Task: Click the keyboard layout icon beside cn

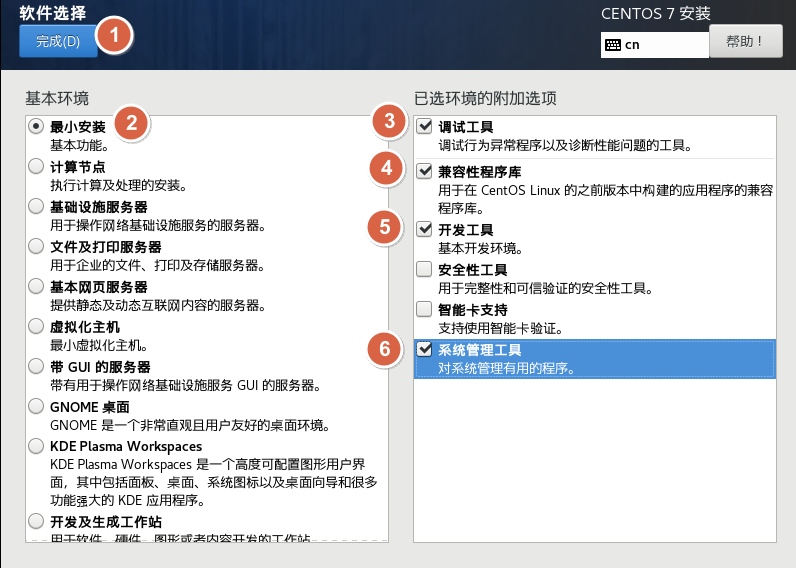Action: (x=613, y=45)
